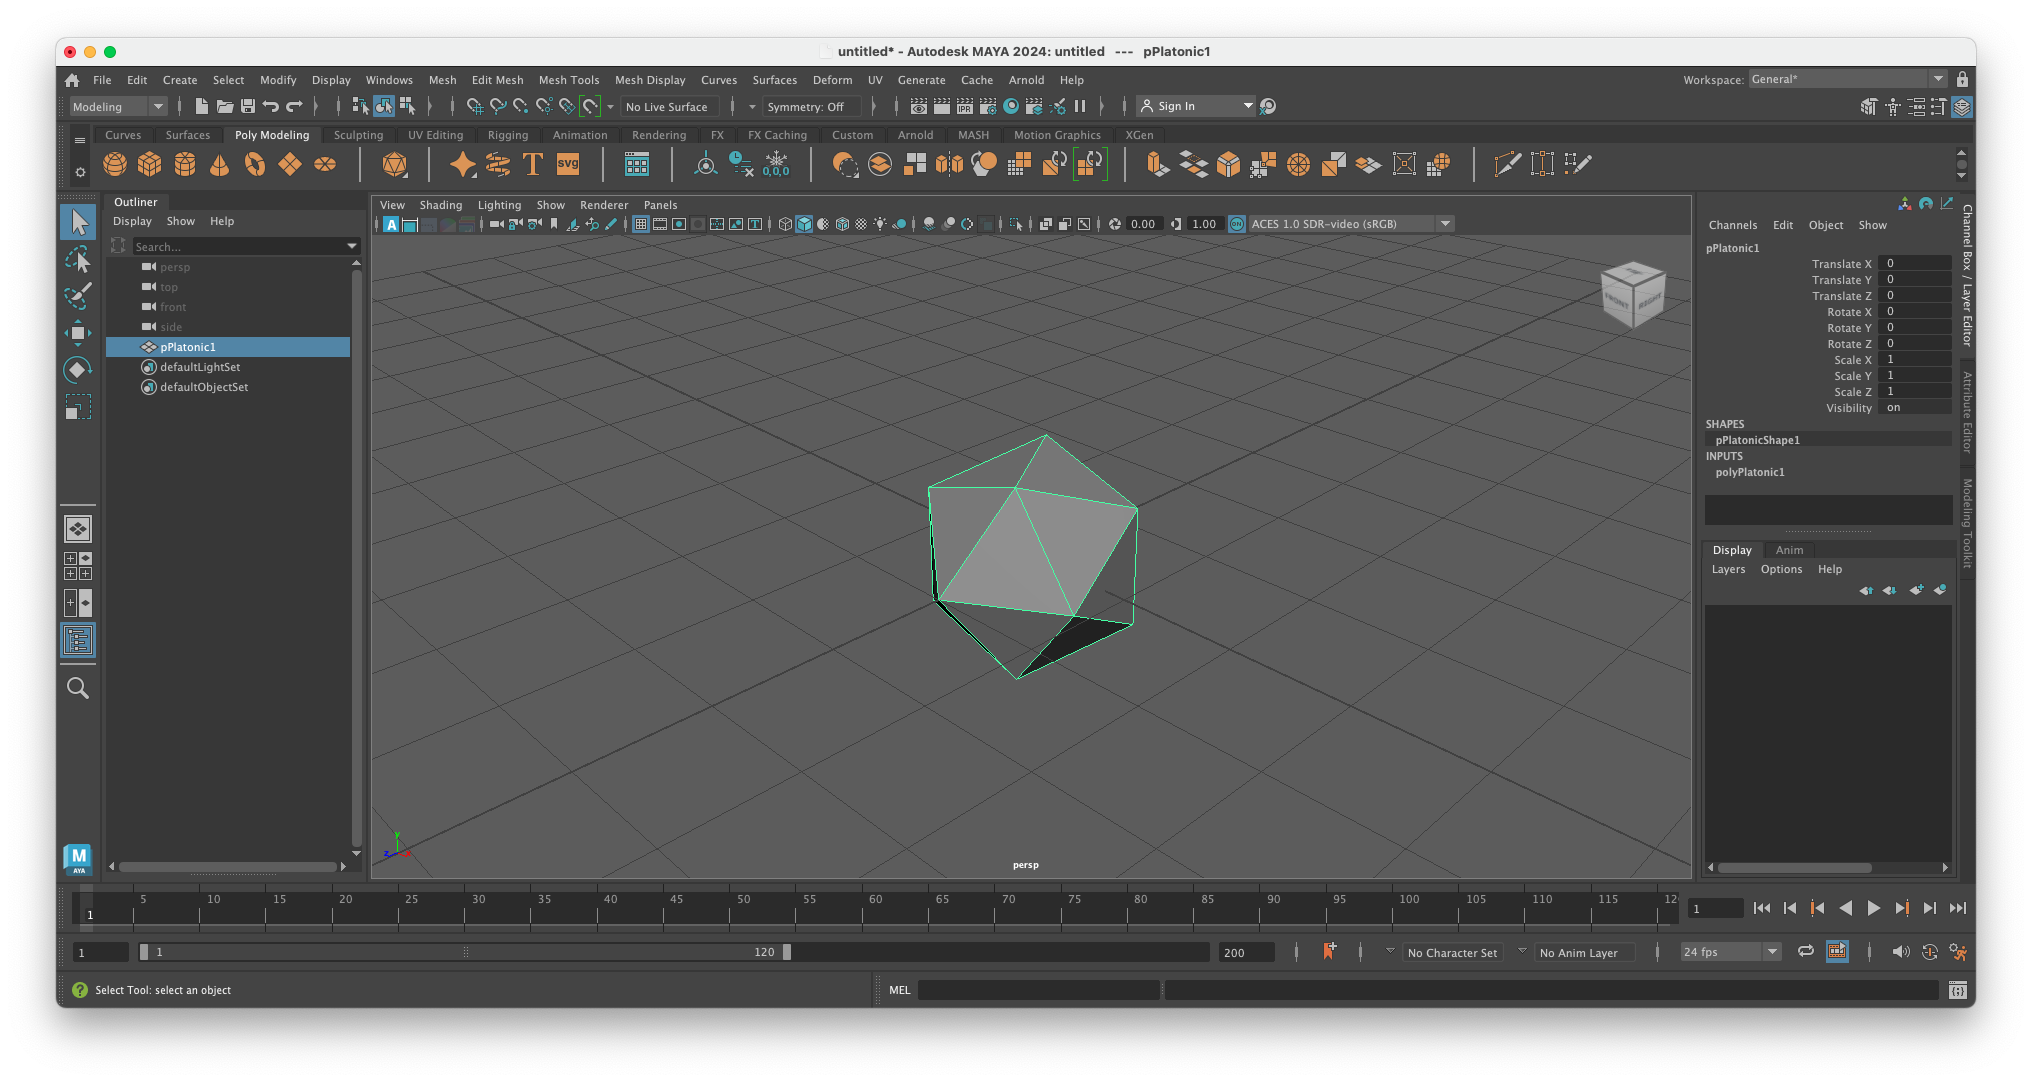Open the viewport Shading menu
The height and width of the screenshot is (1082, 2032).
click(x=440, y=205)
